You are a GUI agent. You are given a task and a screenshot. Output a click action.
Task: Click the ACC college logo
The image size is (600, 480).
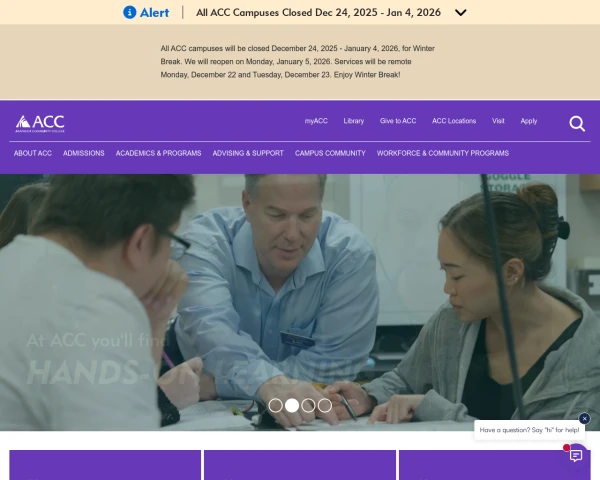[40, 124]
